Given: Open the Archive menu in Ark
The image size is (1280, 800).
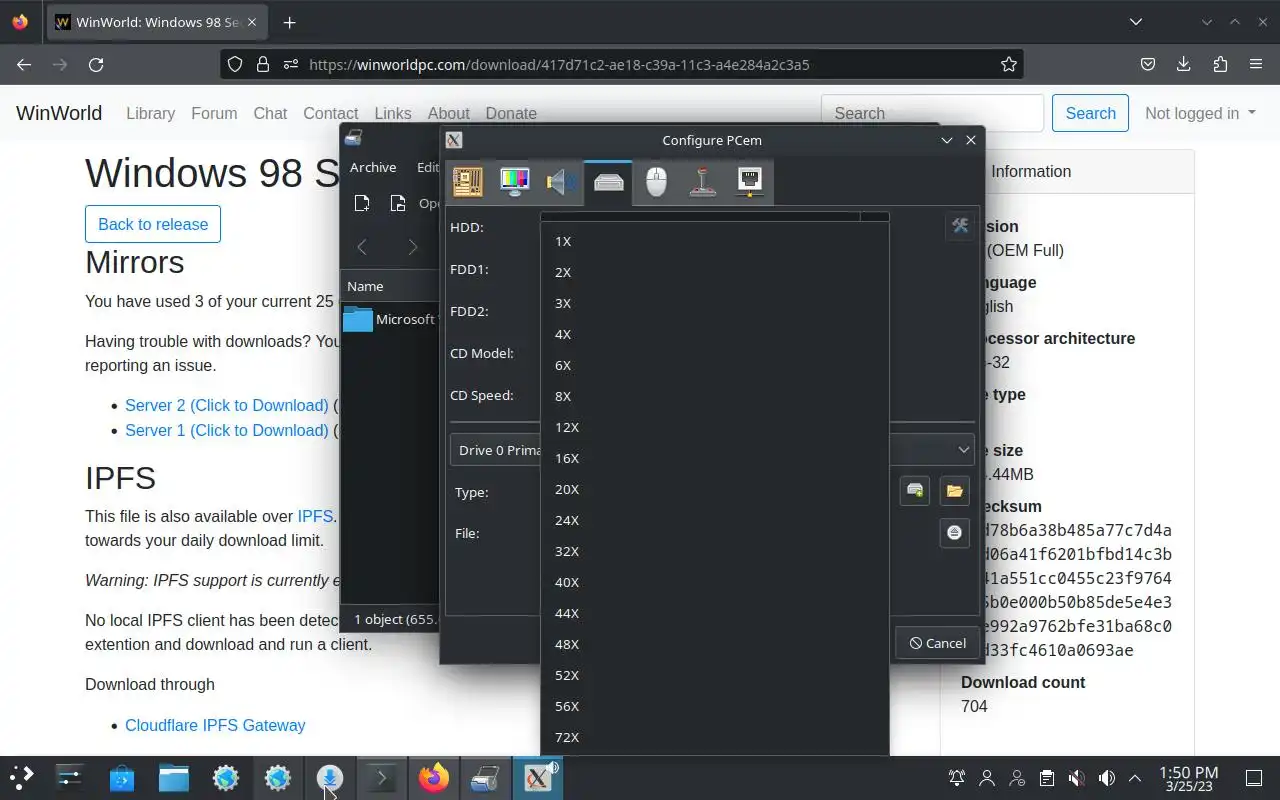Looking at the screenshot, I should coord(373,167).
